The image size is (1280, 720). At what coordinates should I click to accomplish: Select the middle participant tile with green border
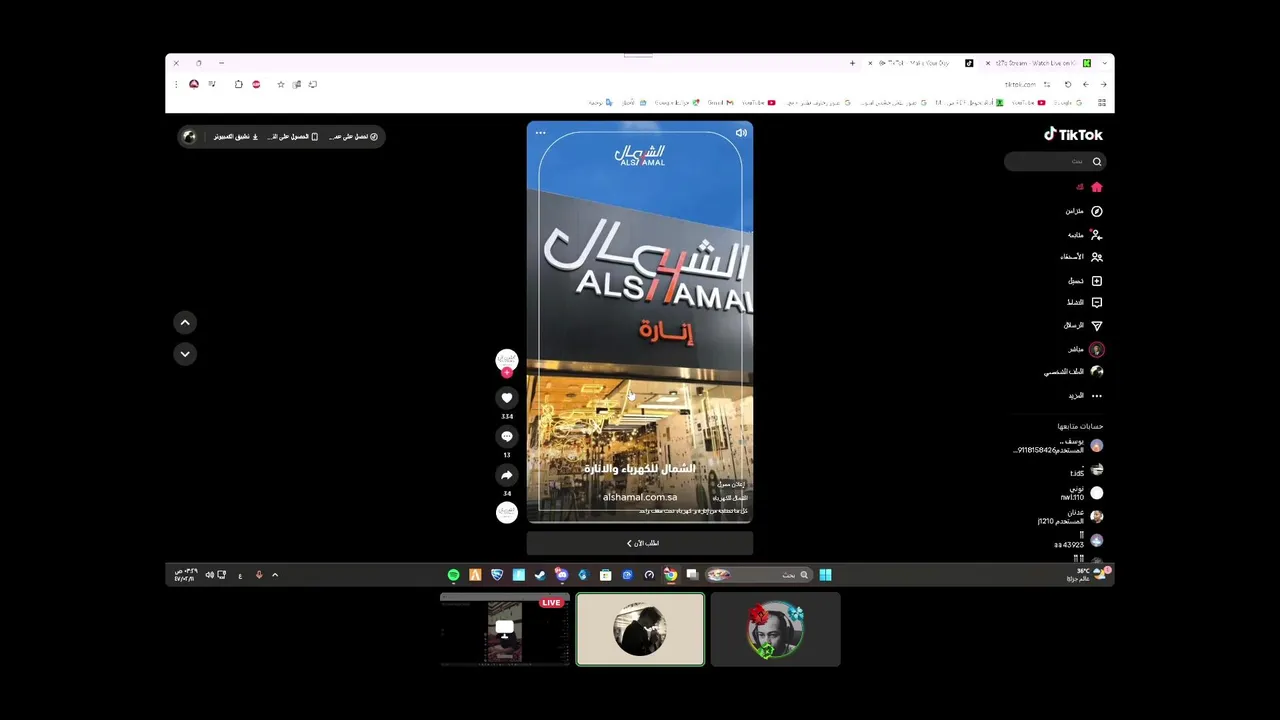640,629
